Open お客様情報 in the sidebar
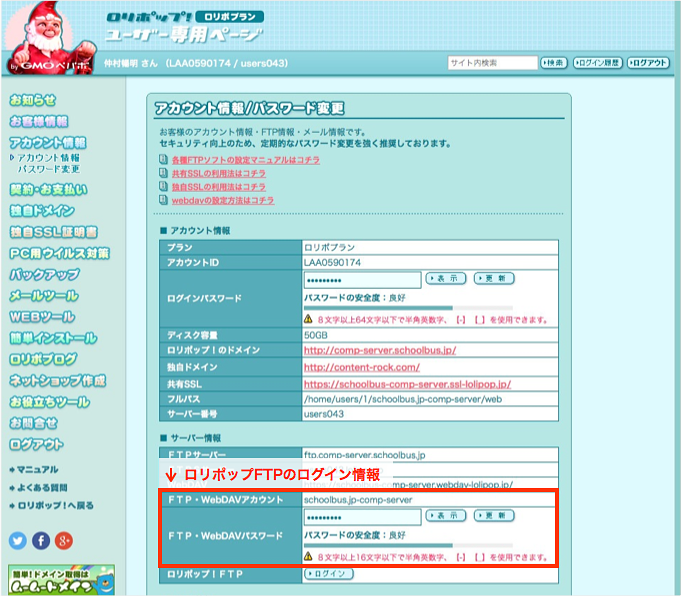The image size is (681, 596). 39,122
